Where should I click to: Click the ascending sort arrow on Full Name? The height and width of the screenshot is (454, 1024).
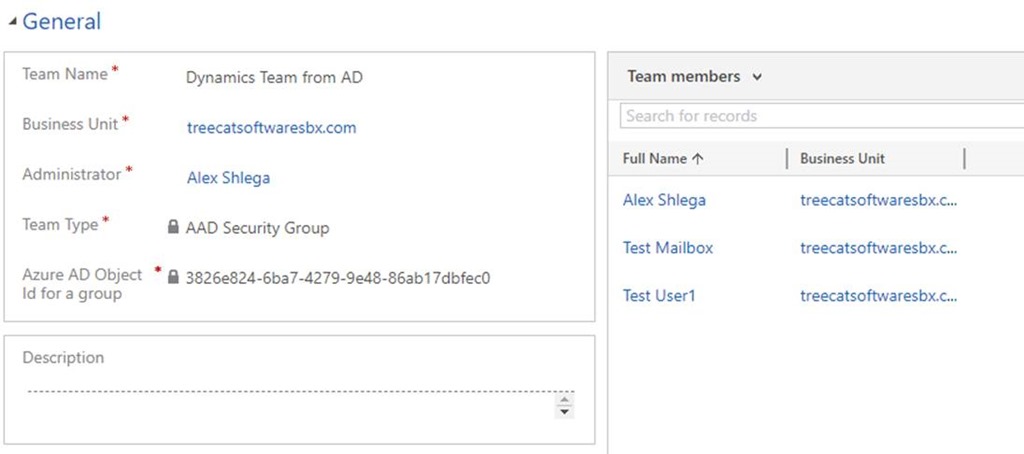pos(697,159)
